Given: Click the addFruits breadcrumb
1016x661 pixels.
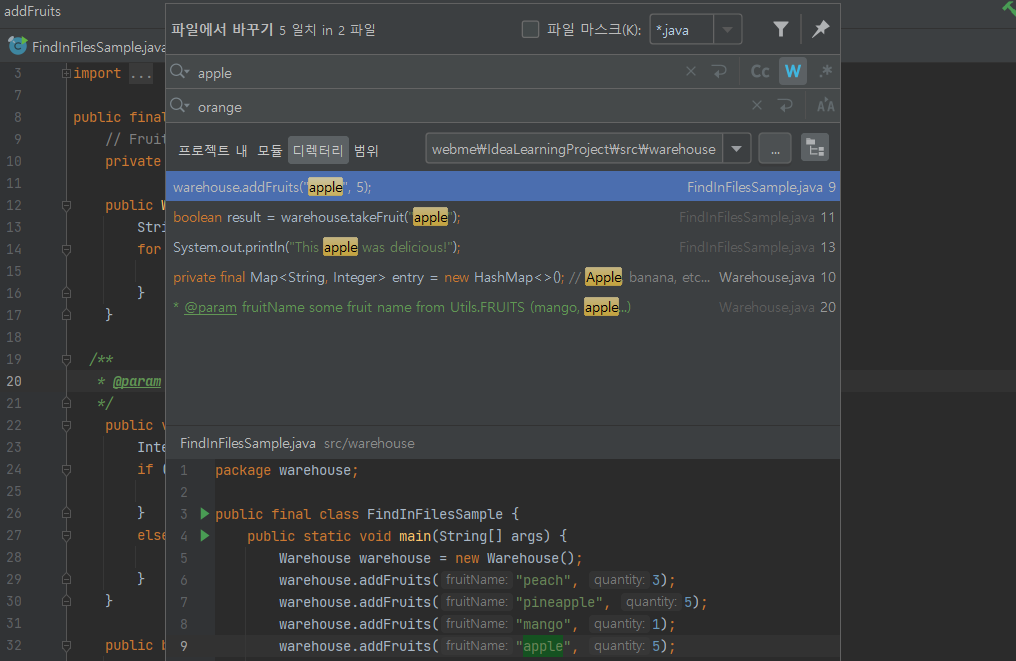Looking at the screenshot, I should tap(32, 11).
